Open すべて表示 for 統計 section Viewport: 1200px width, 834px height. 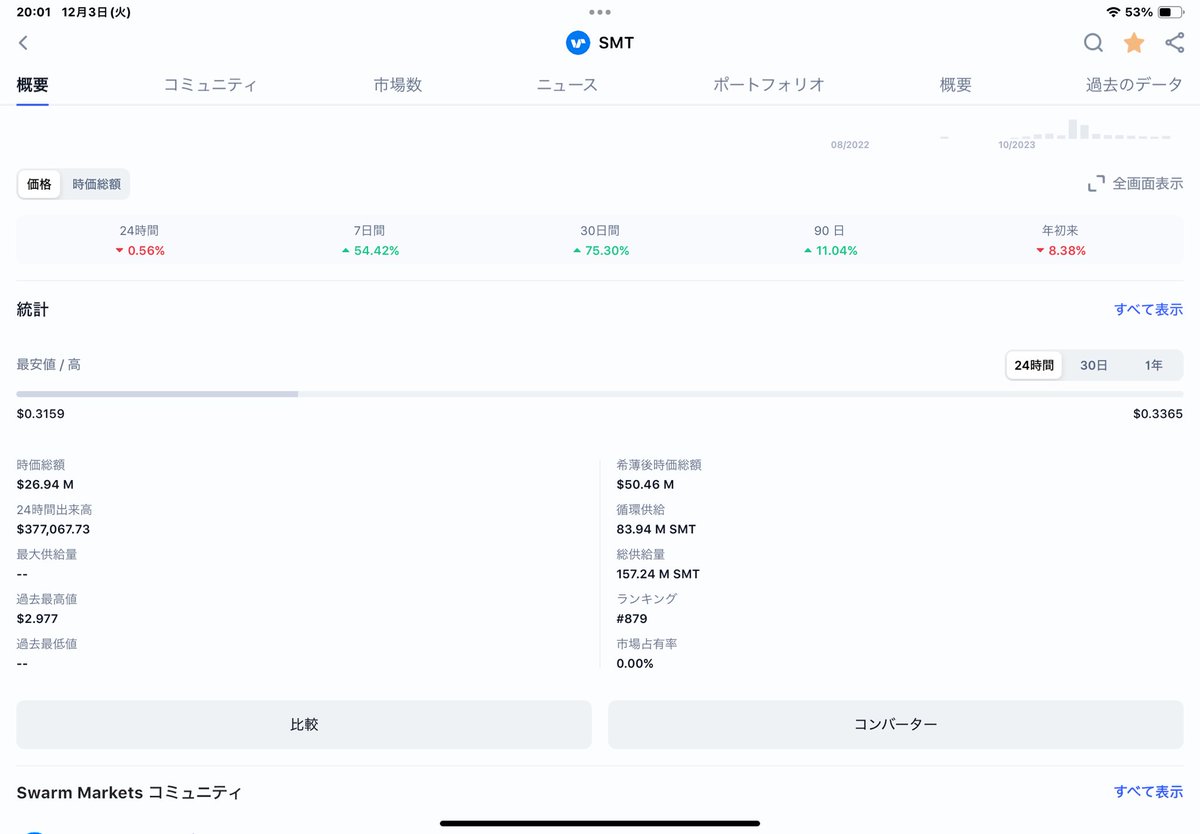[x=1149, y=310]
